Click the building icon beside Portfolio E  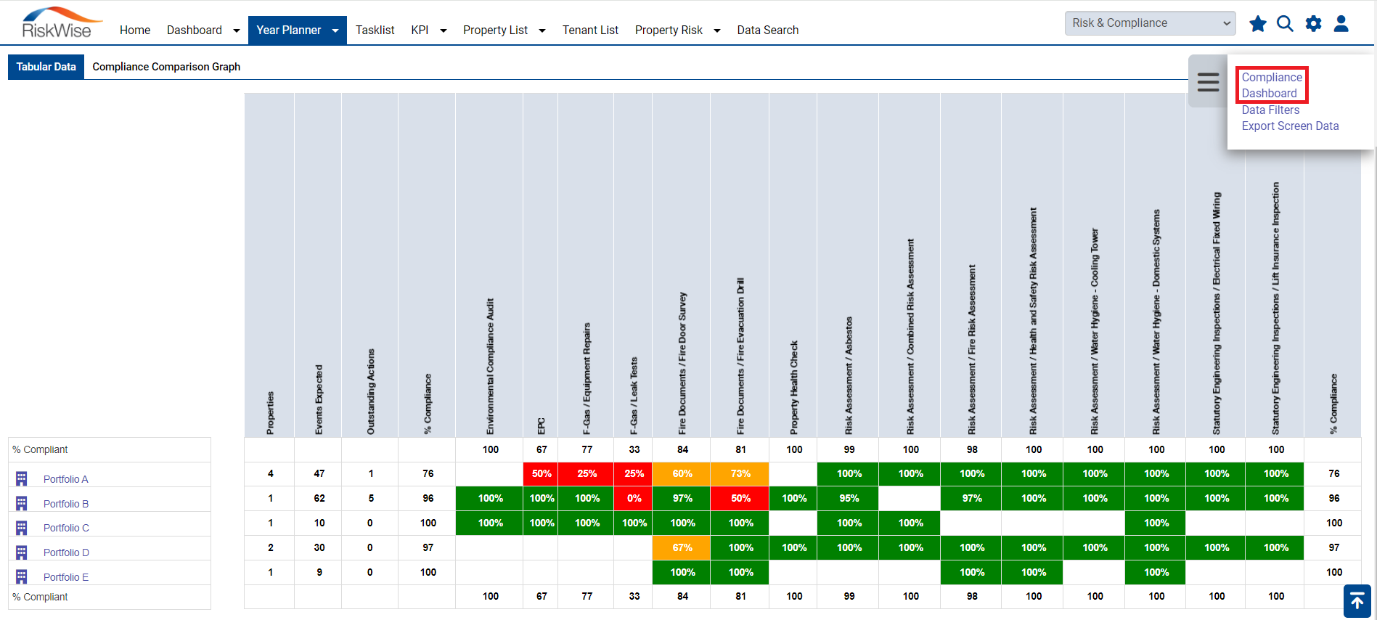coord(22,577)
